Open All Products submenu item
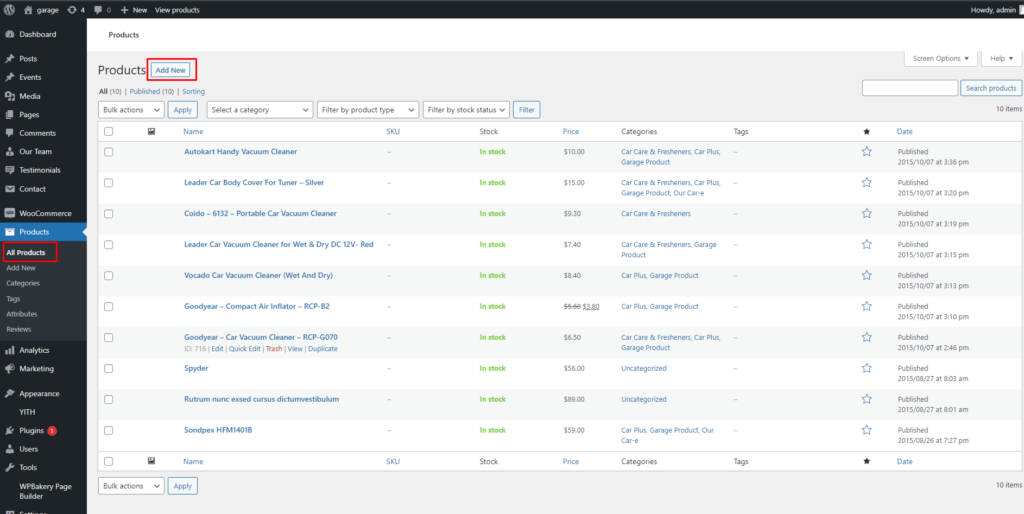Image resolution: width=1024 pixels, height=514 pixels. [26, 252]
